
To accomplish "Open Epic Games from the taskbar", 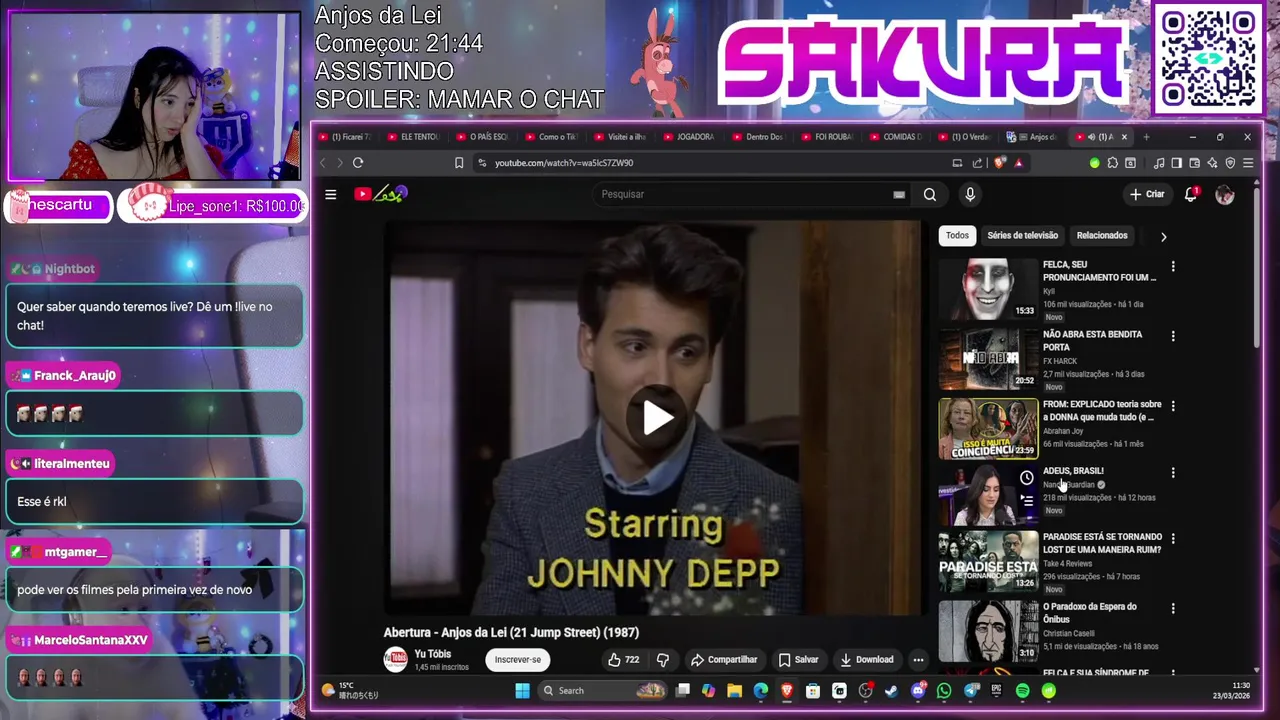I will 997,691.
